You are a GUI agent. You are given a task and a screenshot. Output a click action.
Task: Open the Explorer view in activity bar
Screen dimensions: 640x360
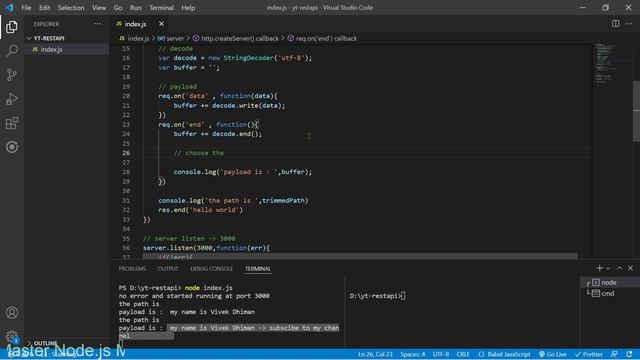12,27
